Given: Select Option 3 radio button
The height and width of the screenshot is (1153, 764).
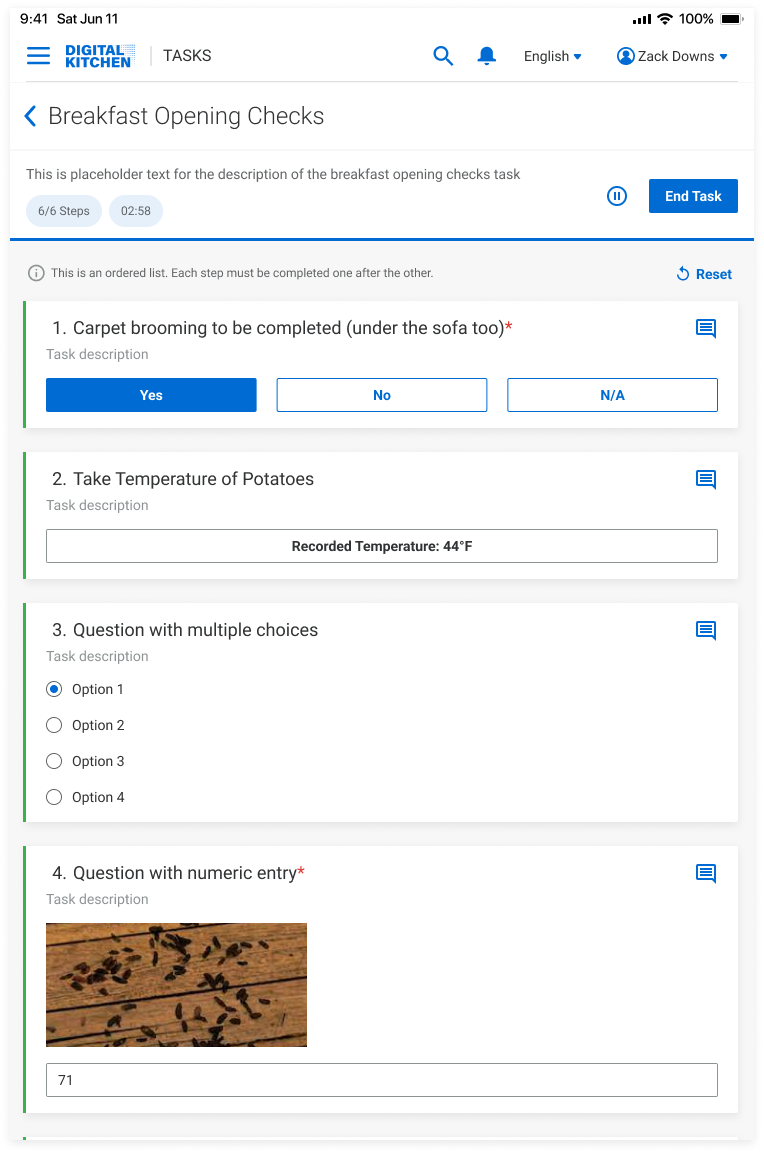Looking at the screenshot, I should click(x=55, y=761).
